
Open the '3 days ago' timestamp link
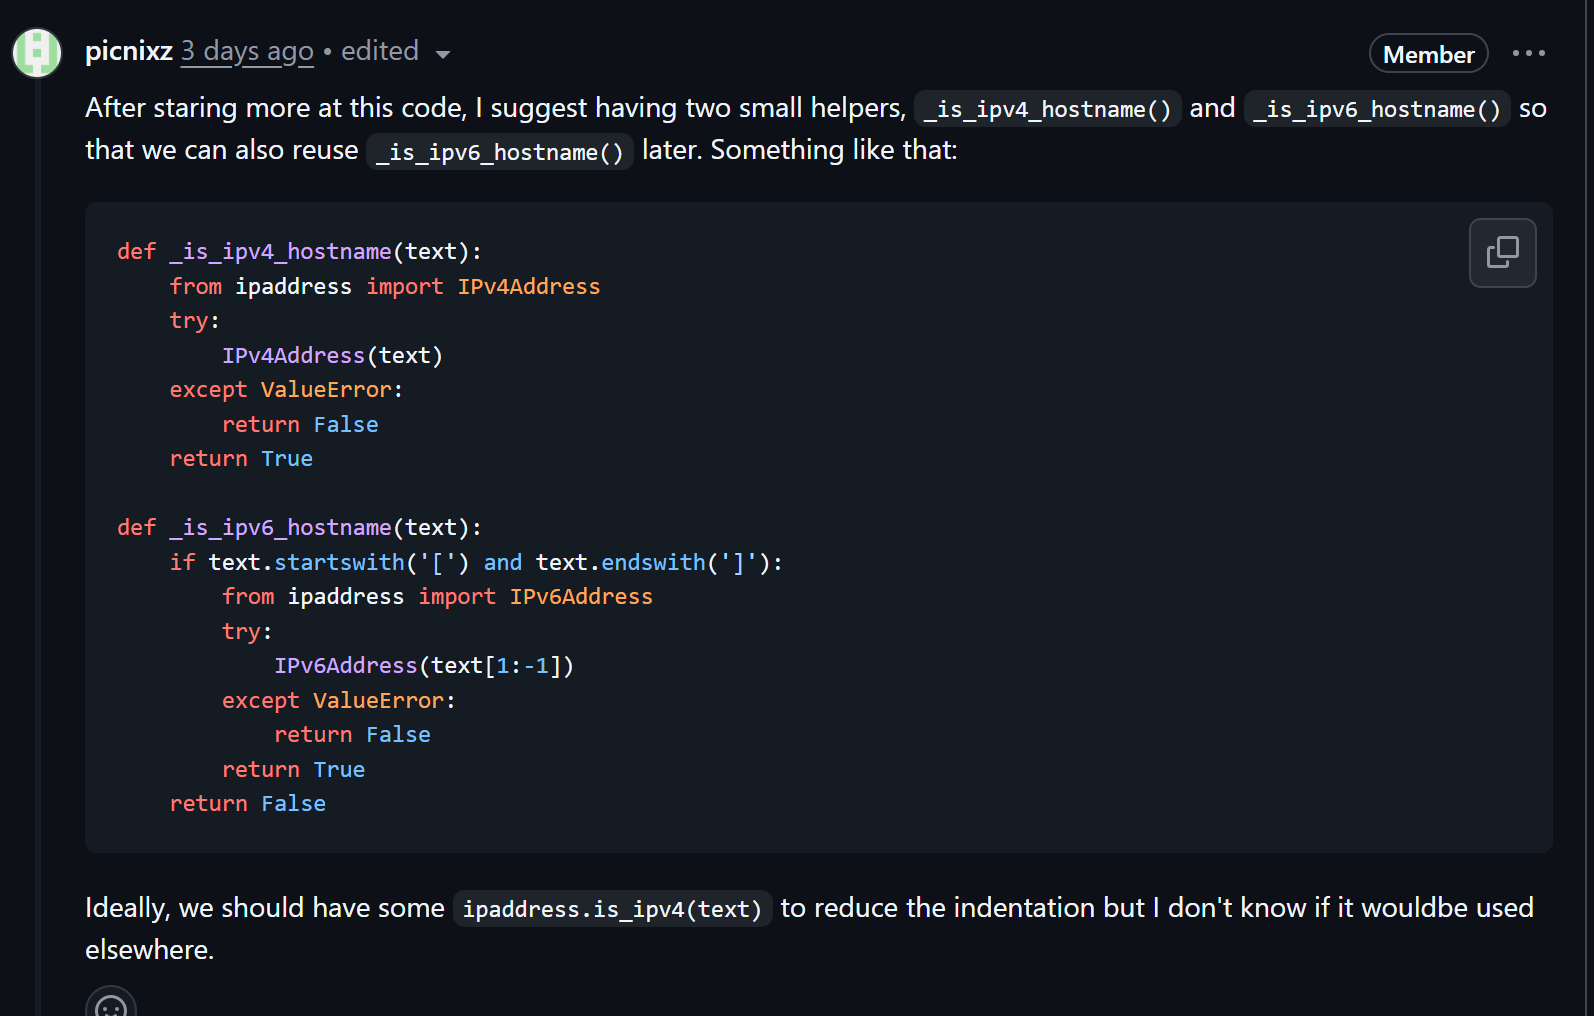[247, 51]
